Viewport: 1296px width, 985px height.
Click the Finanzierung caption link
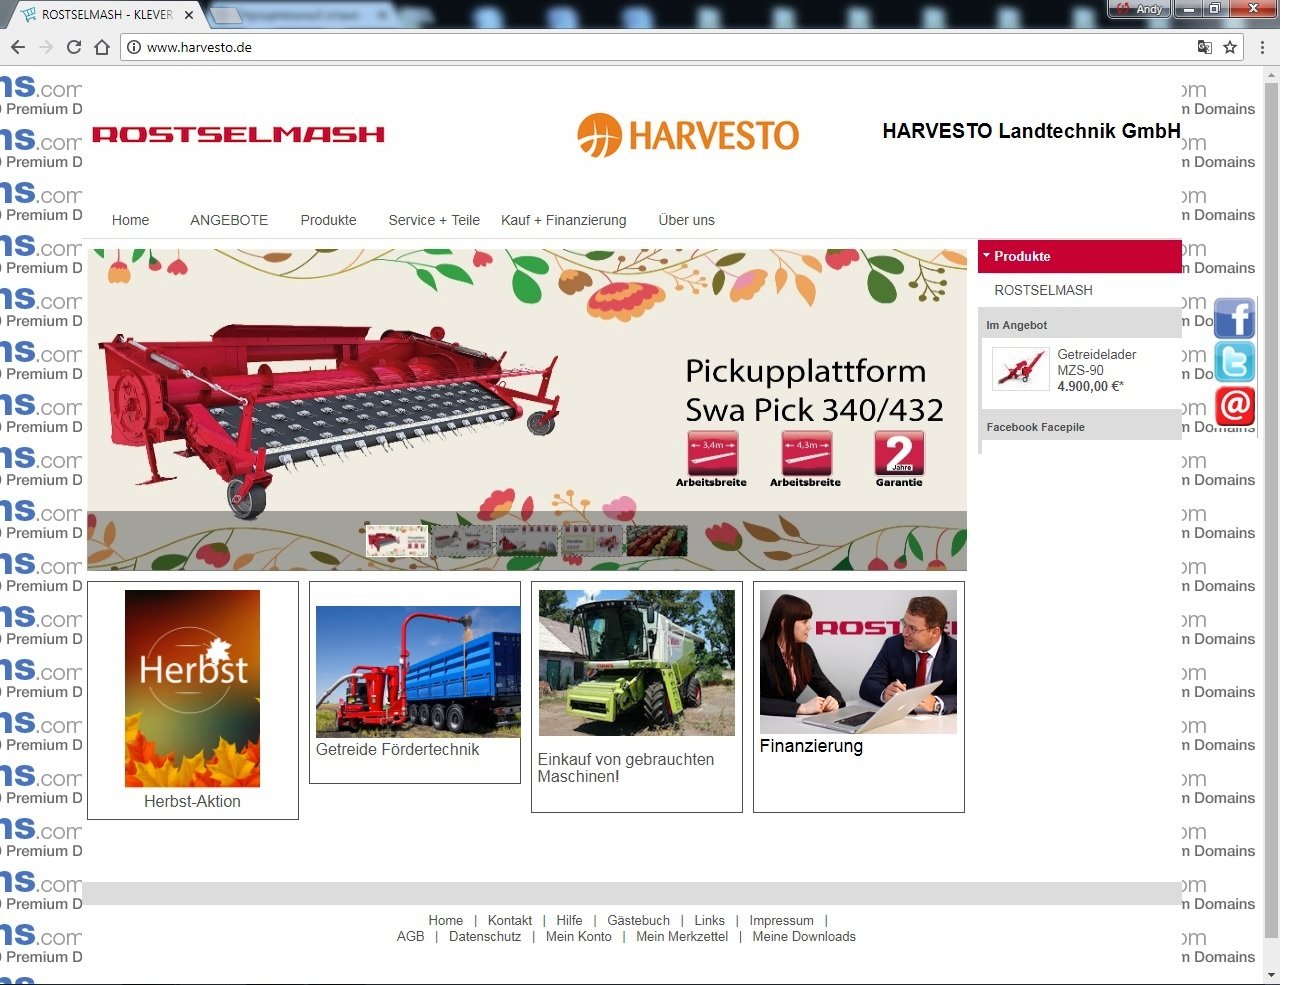tap(811, 746)
